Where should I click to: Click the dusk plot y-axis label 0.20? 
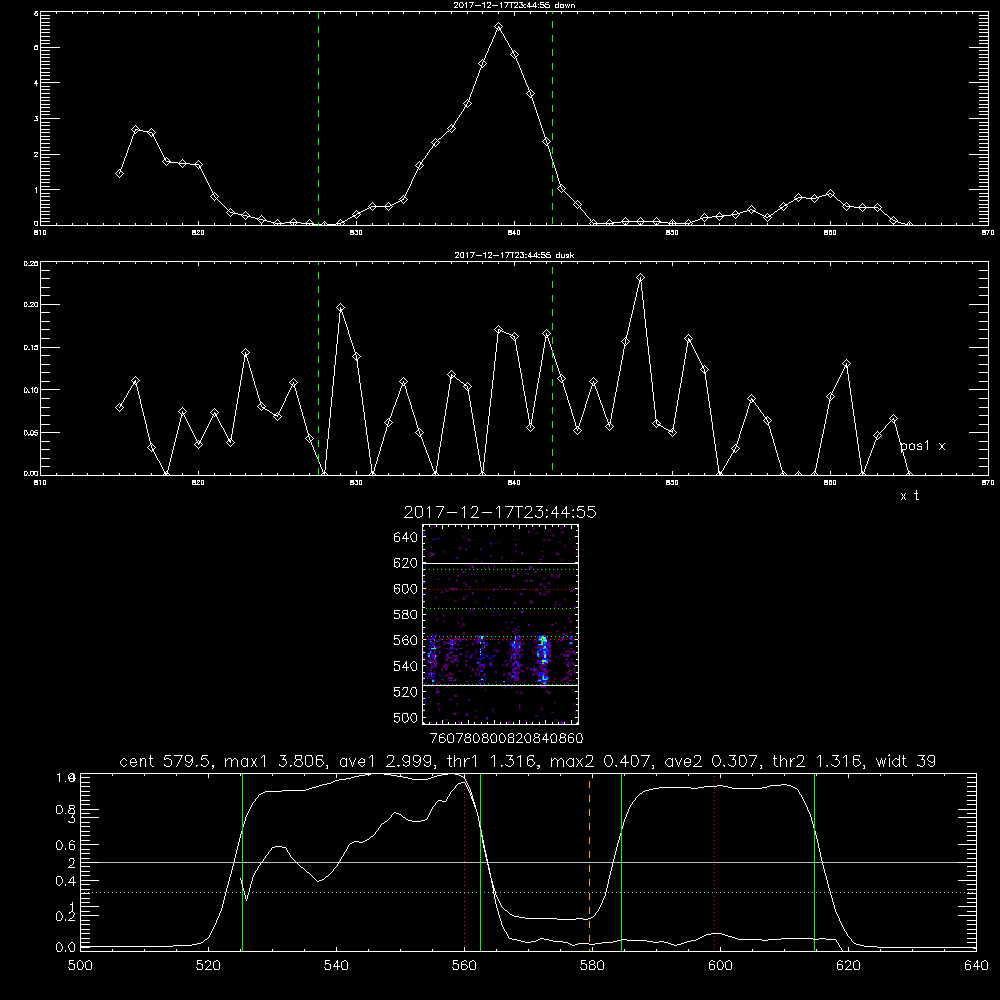[x=31, y=305]
